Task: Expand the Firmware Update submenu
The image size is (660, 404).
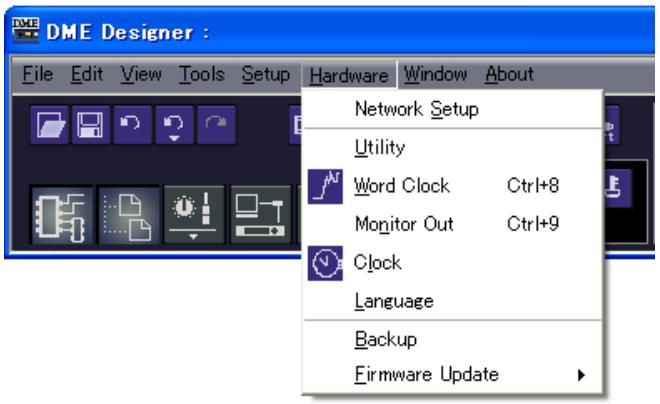Action: (452, 375)
